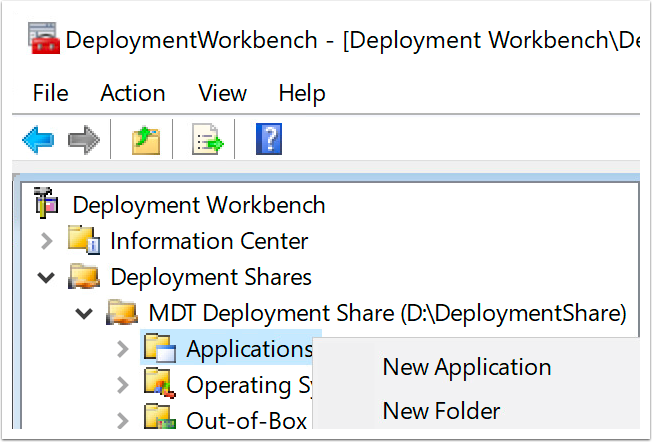Select the Operating Systems tree label
The width and height of the screenshot is (652, 442).
pos(249,385)
